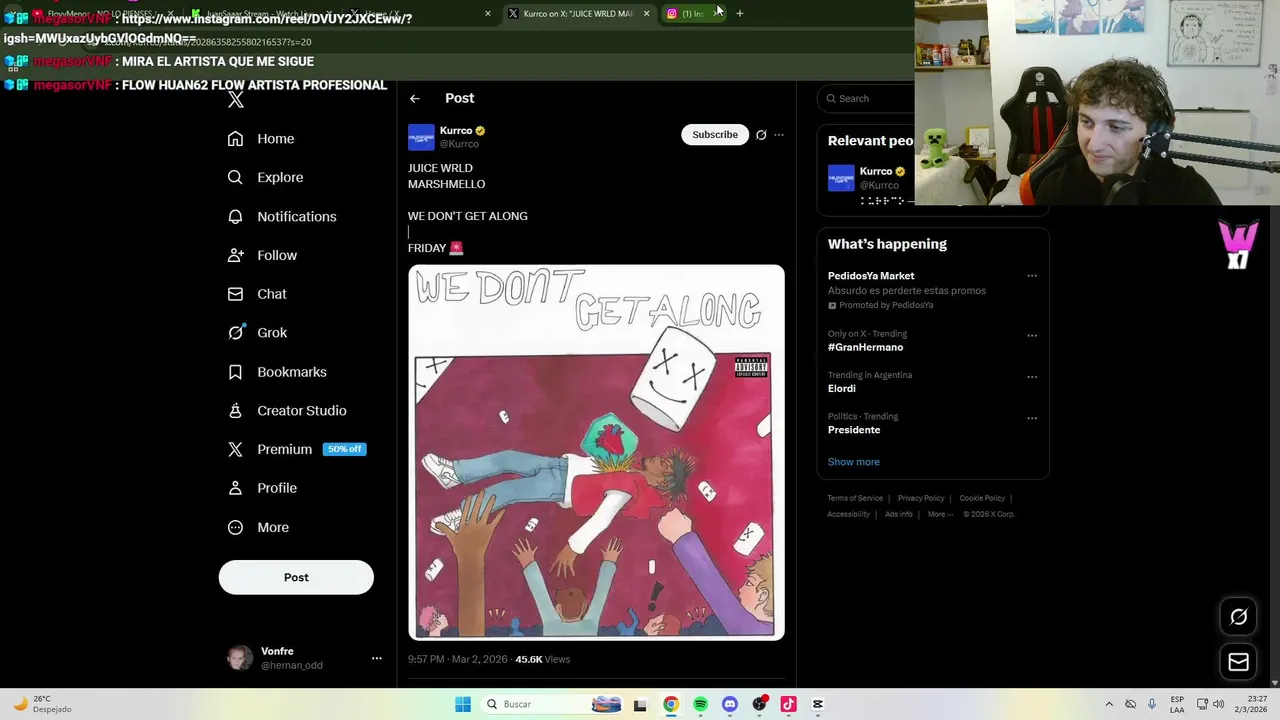The width and height of the screenshot is (1280, 720).
Task: Click the white Post button
Action: pos(296,577)
